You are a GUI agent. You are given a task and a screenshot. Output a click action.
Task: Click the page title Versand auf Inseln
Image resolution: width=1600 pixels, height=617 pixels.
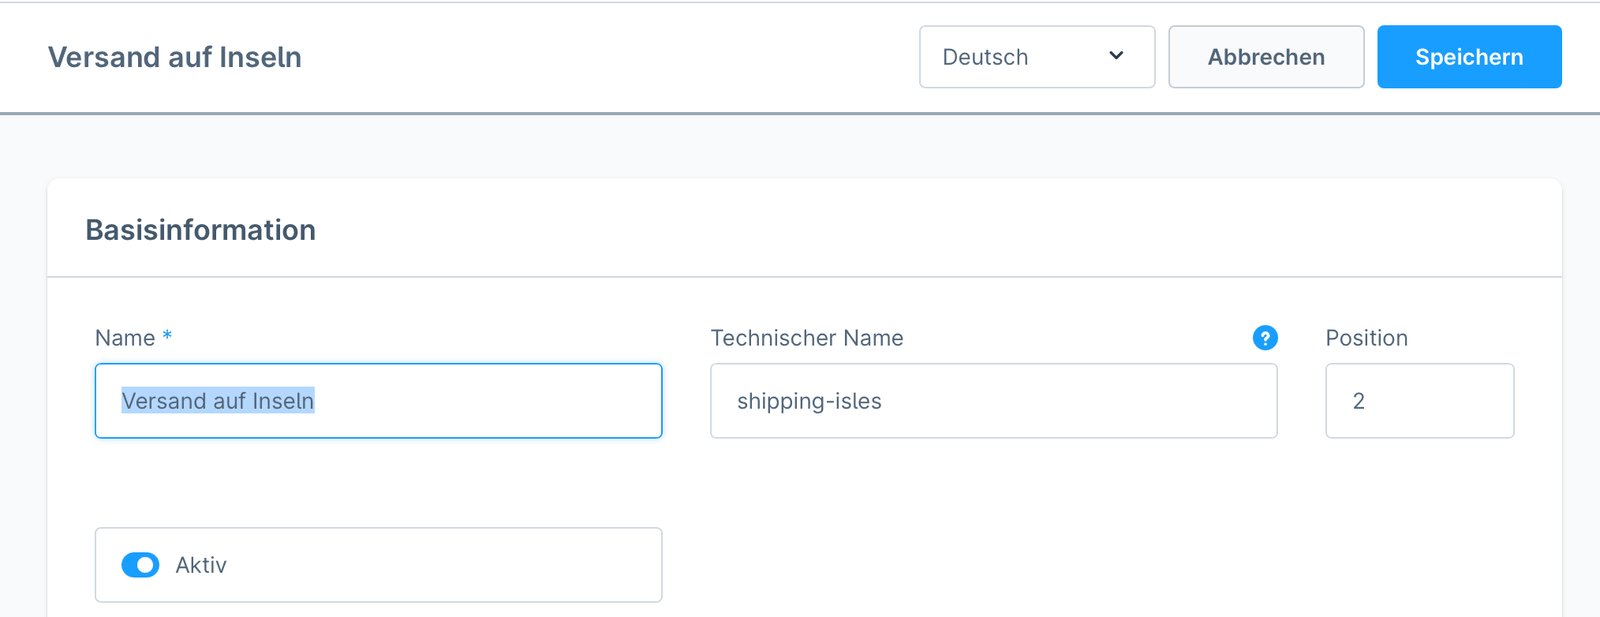(x=175, y=57)
